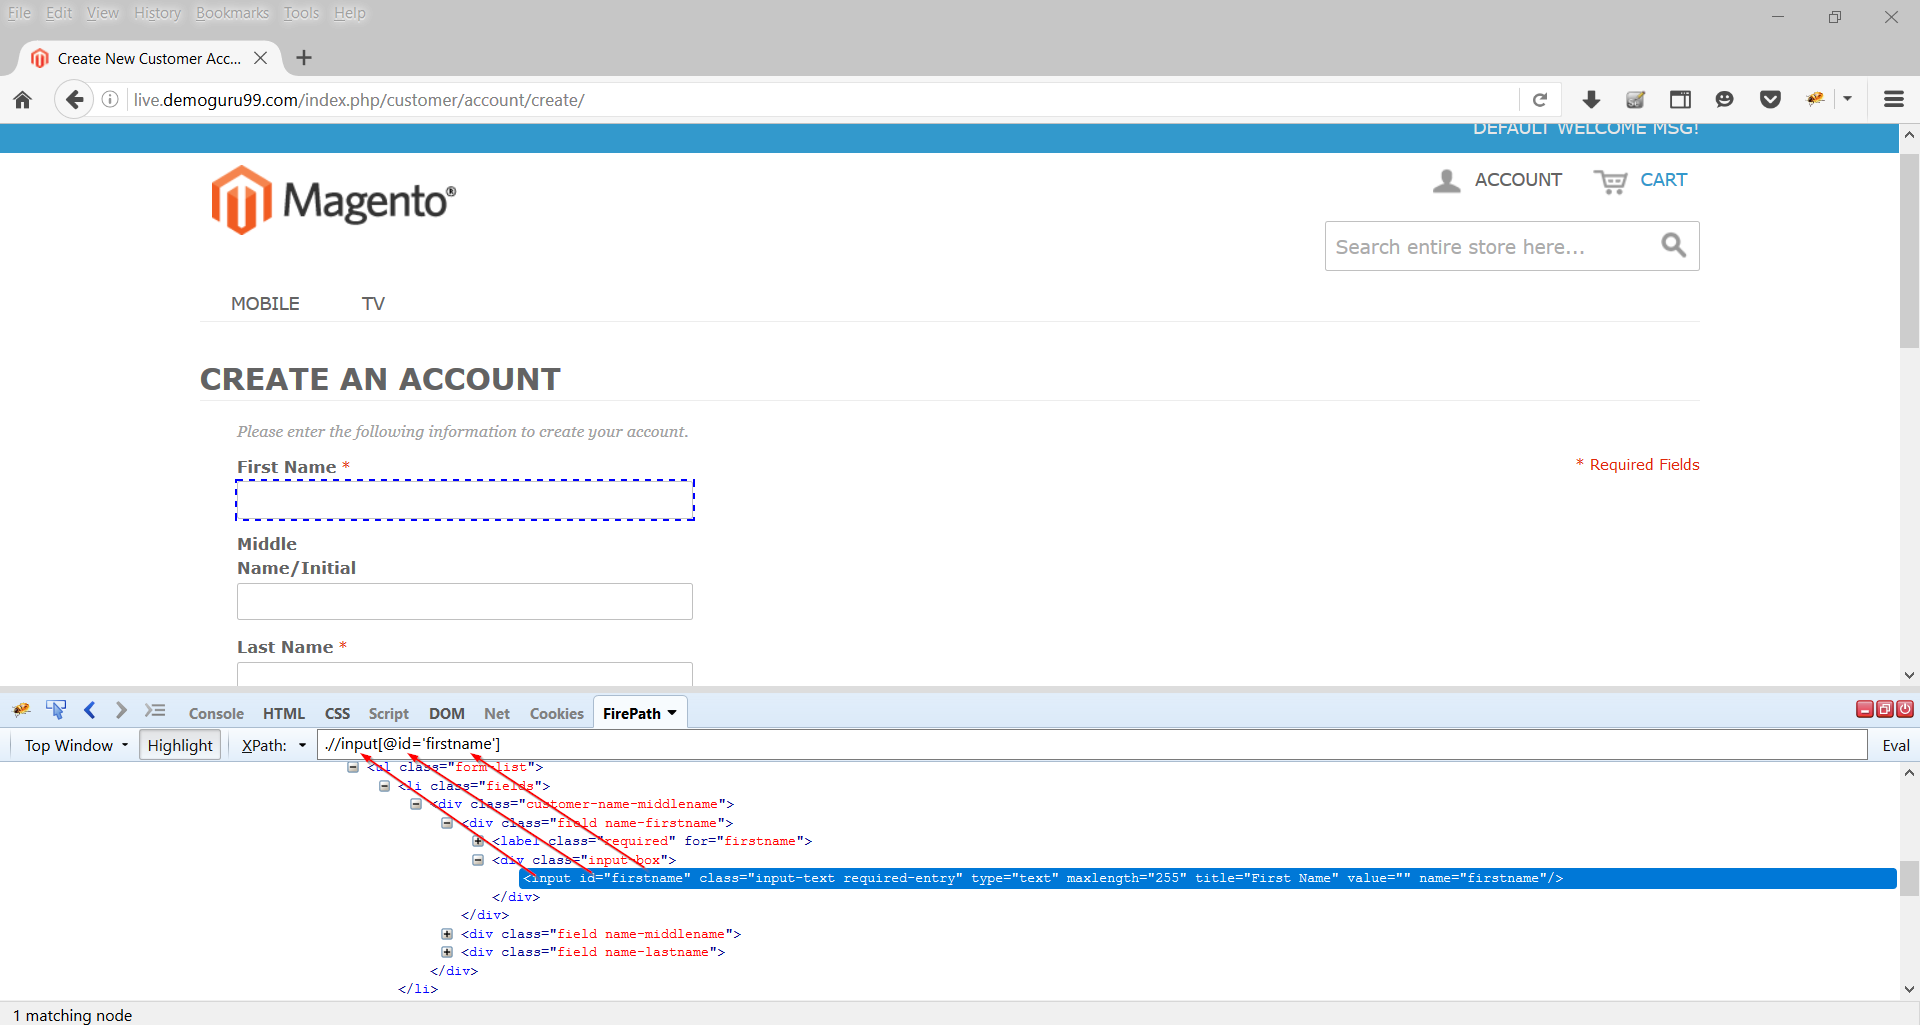Go to the TV category
Screen dimensions: 1920x1025
[373, 303]
